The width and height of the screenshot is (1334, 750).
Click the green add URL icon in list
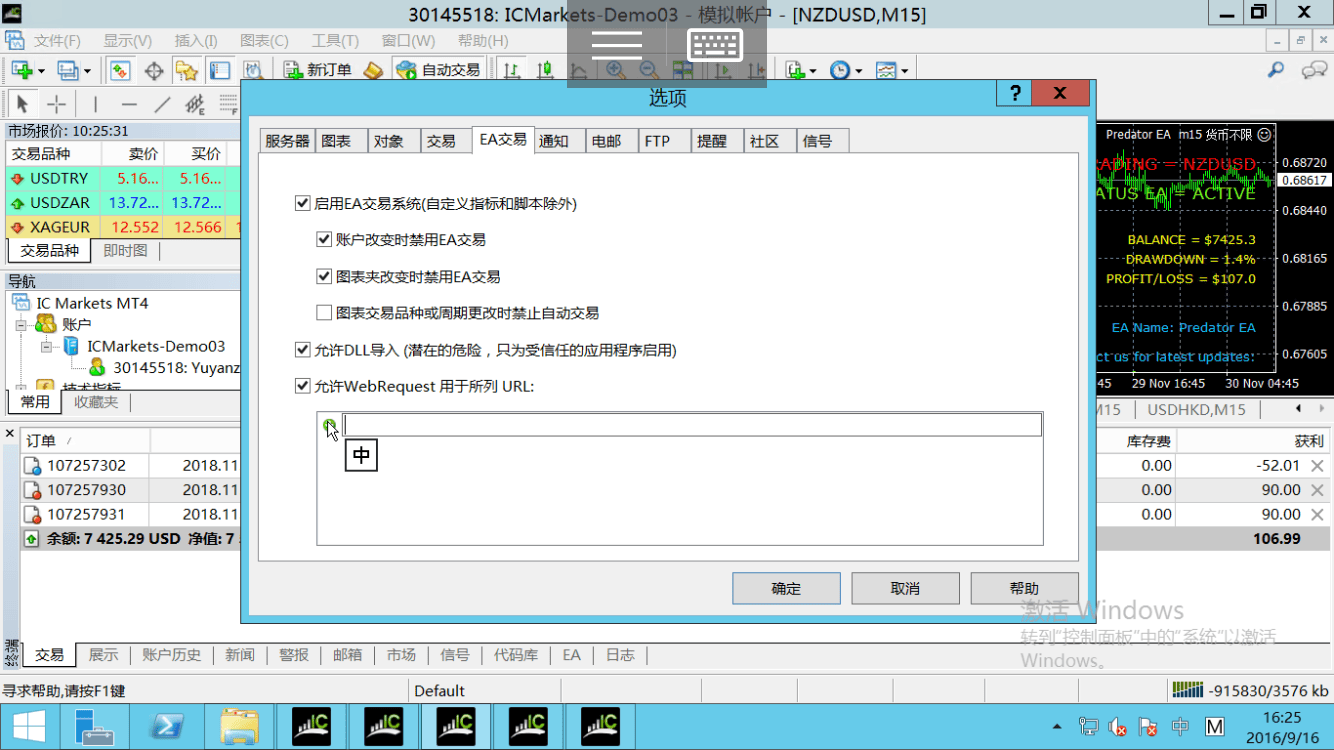329,426
